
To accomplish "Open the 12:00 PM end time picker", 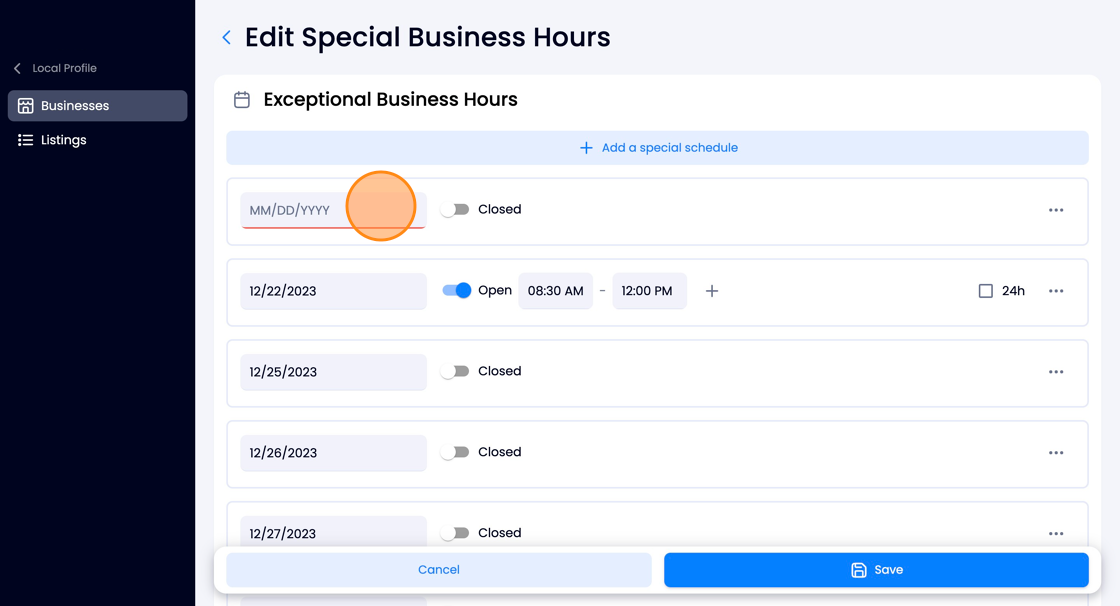I will click(x=649, y=291).
